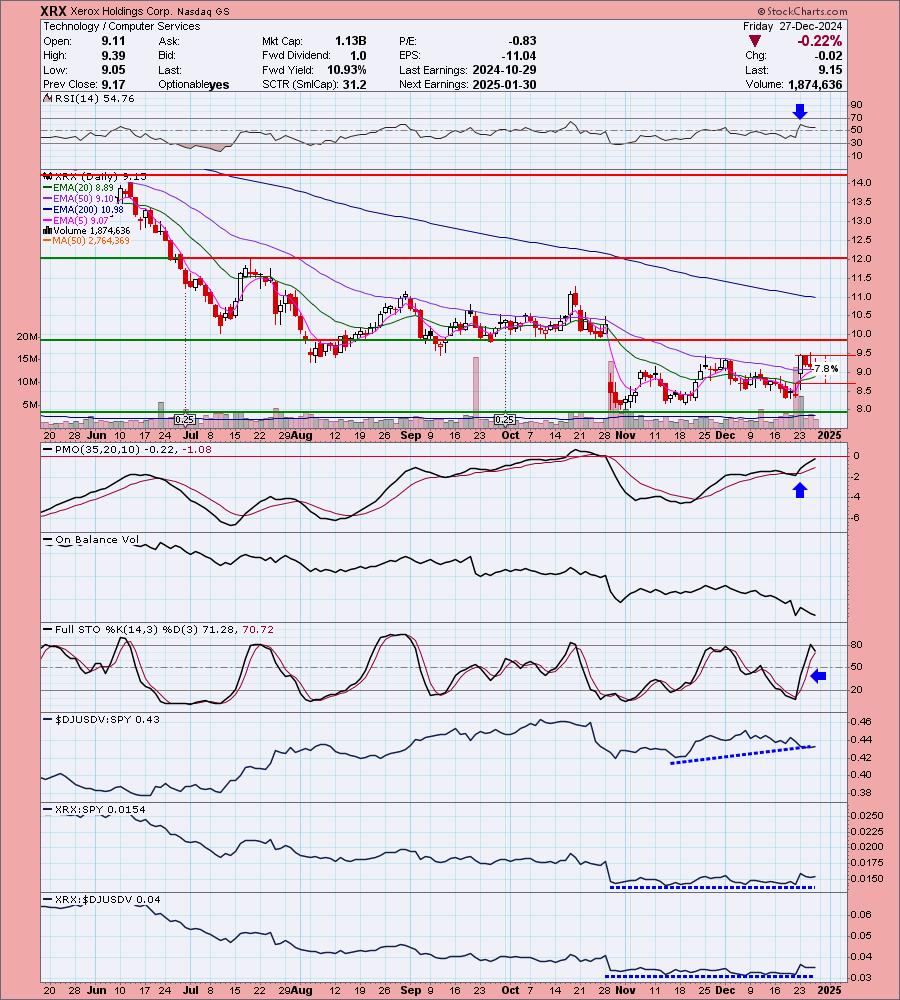Click the Nasdaq GS exchange label

pos(205,11)
